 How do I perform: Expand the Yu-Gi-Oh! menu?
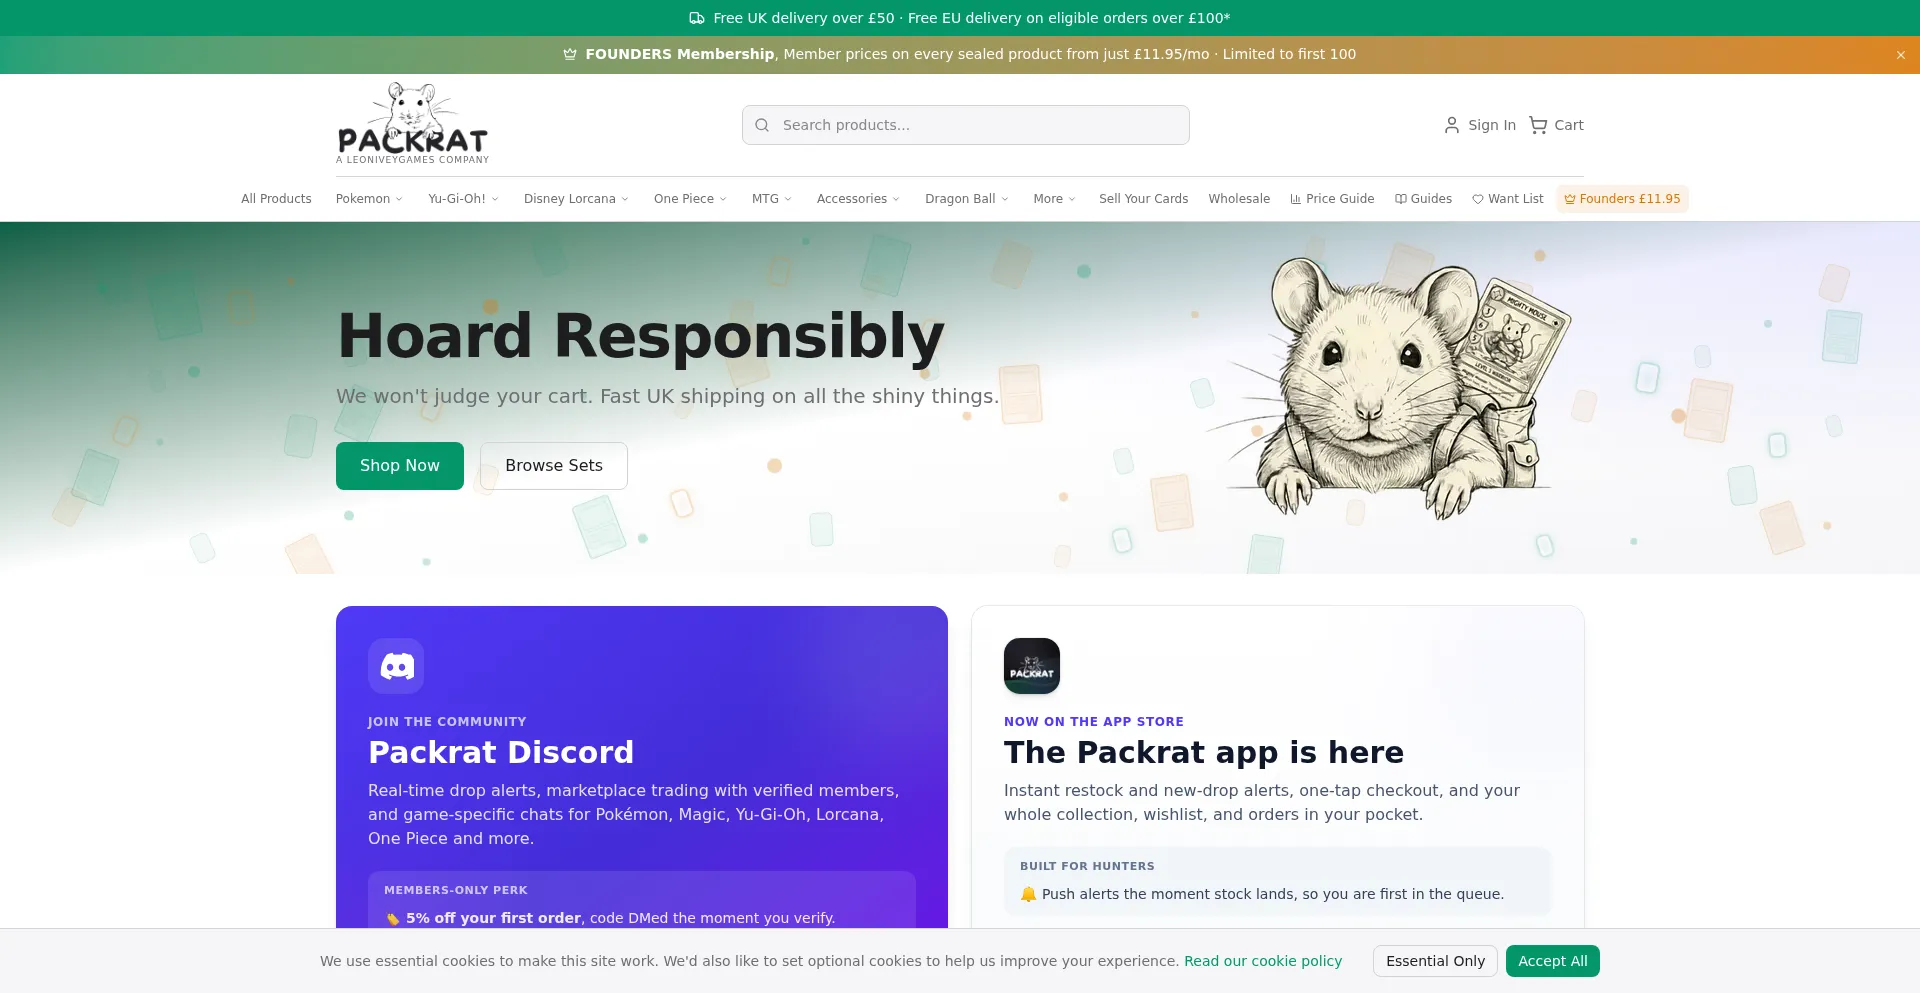(463, 199)
